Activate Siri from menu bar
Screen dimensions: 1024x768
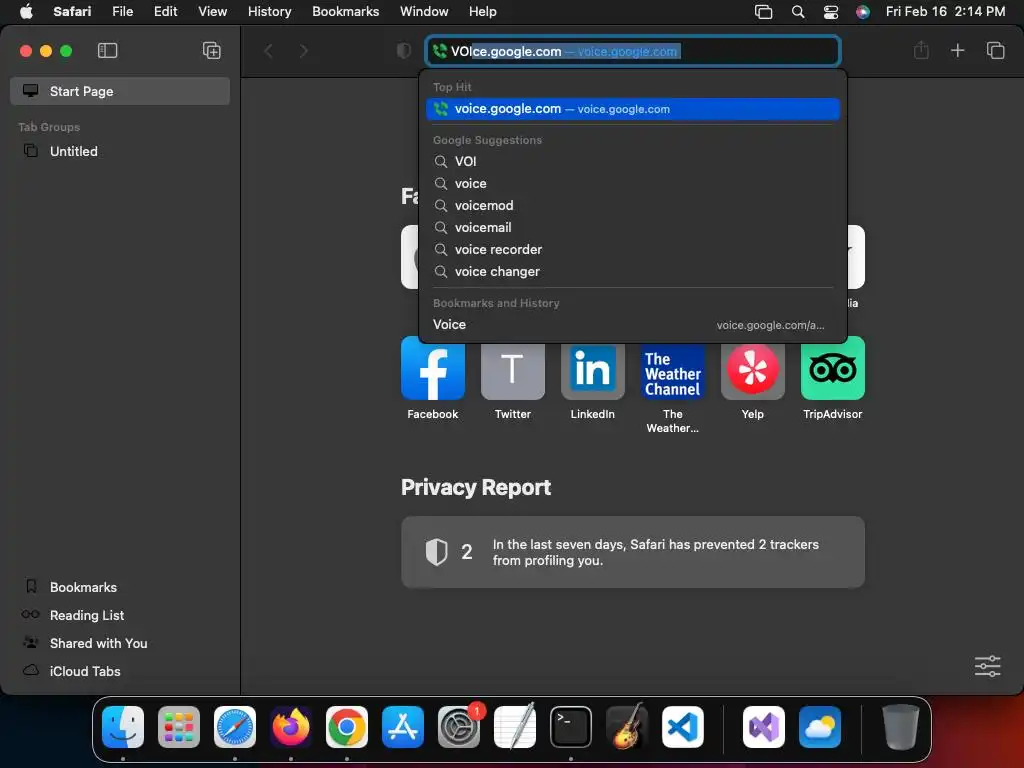[863, 12]
